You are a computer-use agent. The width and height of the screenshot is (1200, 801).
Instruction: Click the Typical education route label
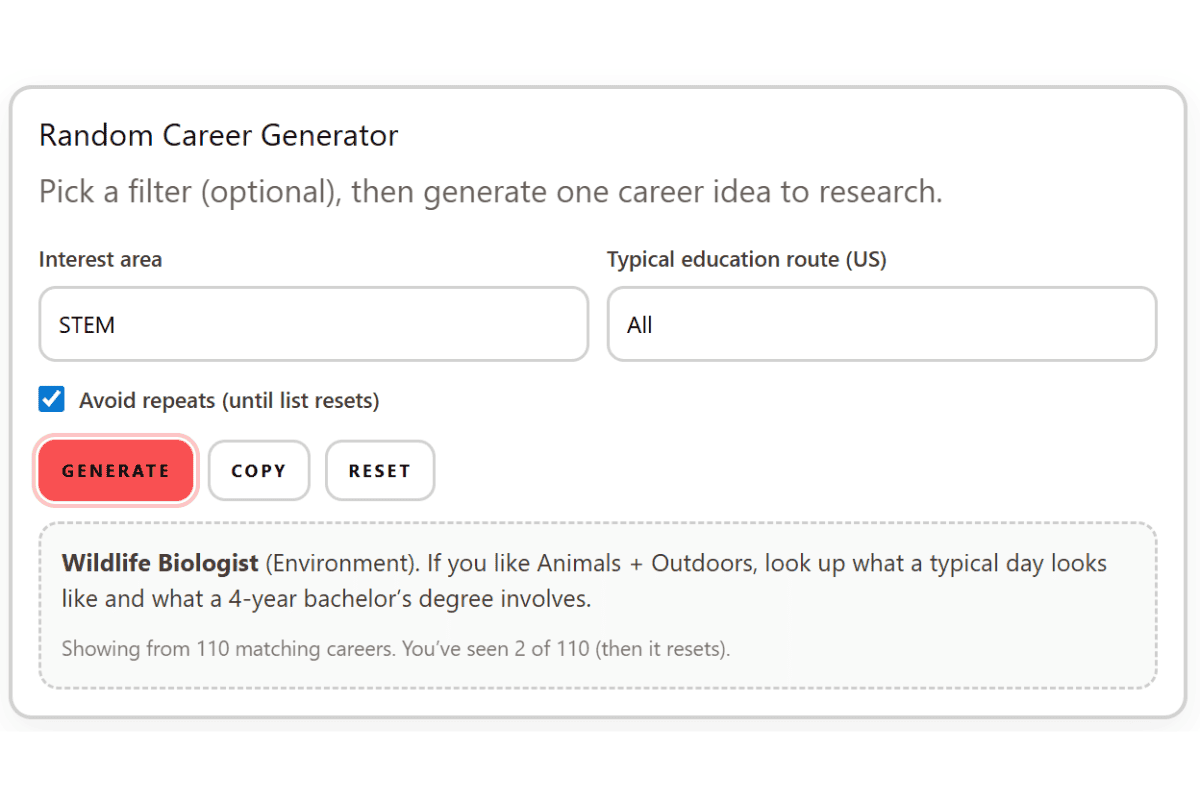pyautogui.click(x=746, y=259)
